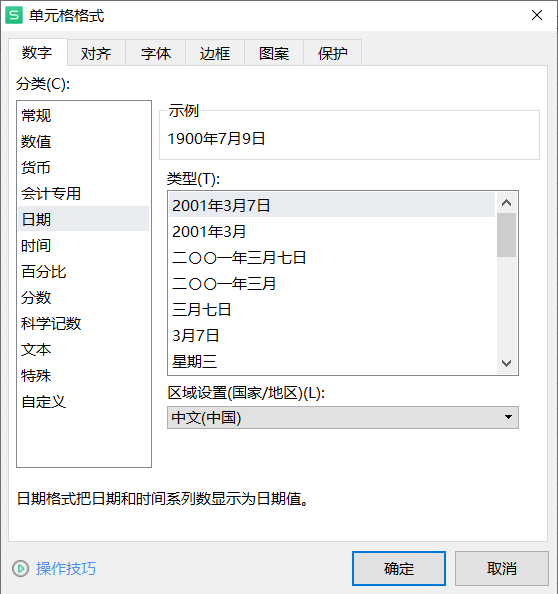Open the 操作技巧 link
Screen dimensions: 558x594
pos(66,568)
